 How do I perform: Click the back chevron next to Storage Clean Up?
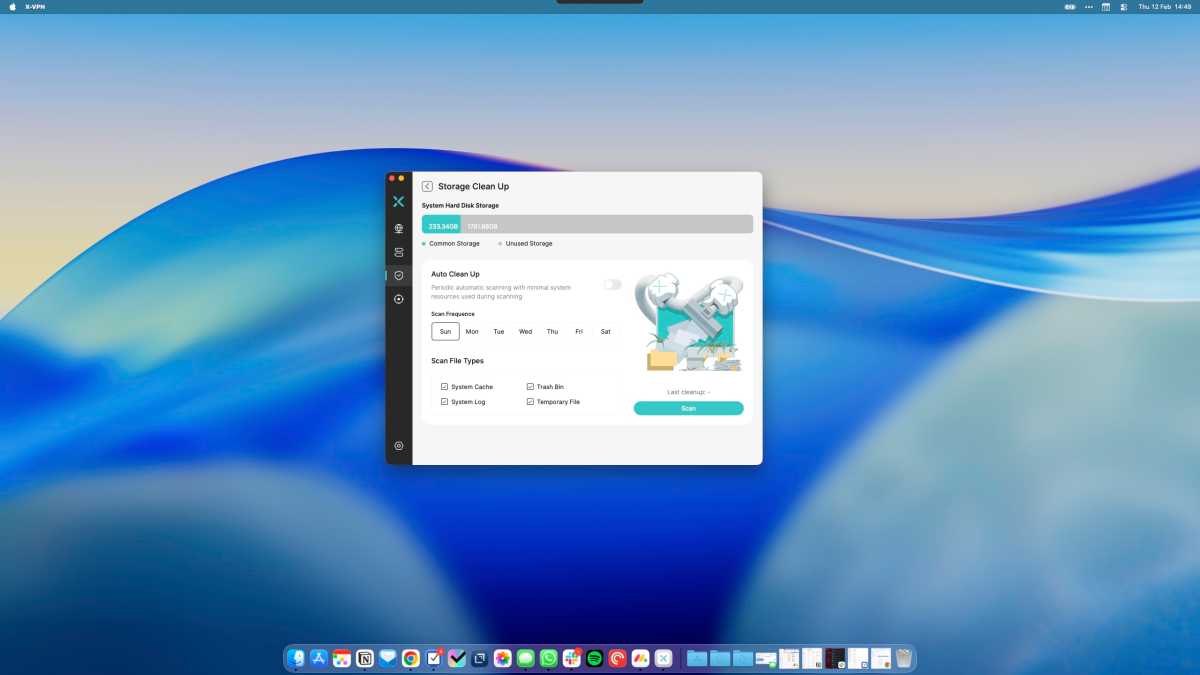point(427,186)
